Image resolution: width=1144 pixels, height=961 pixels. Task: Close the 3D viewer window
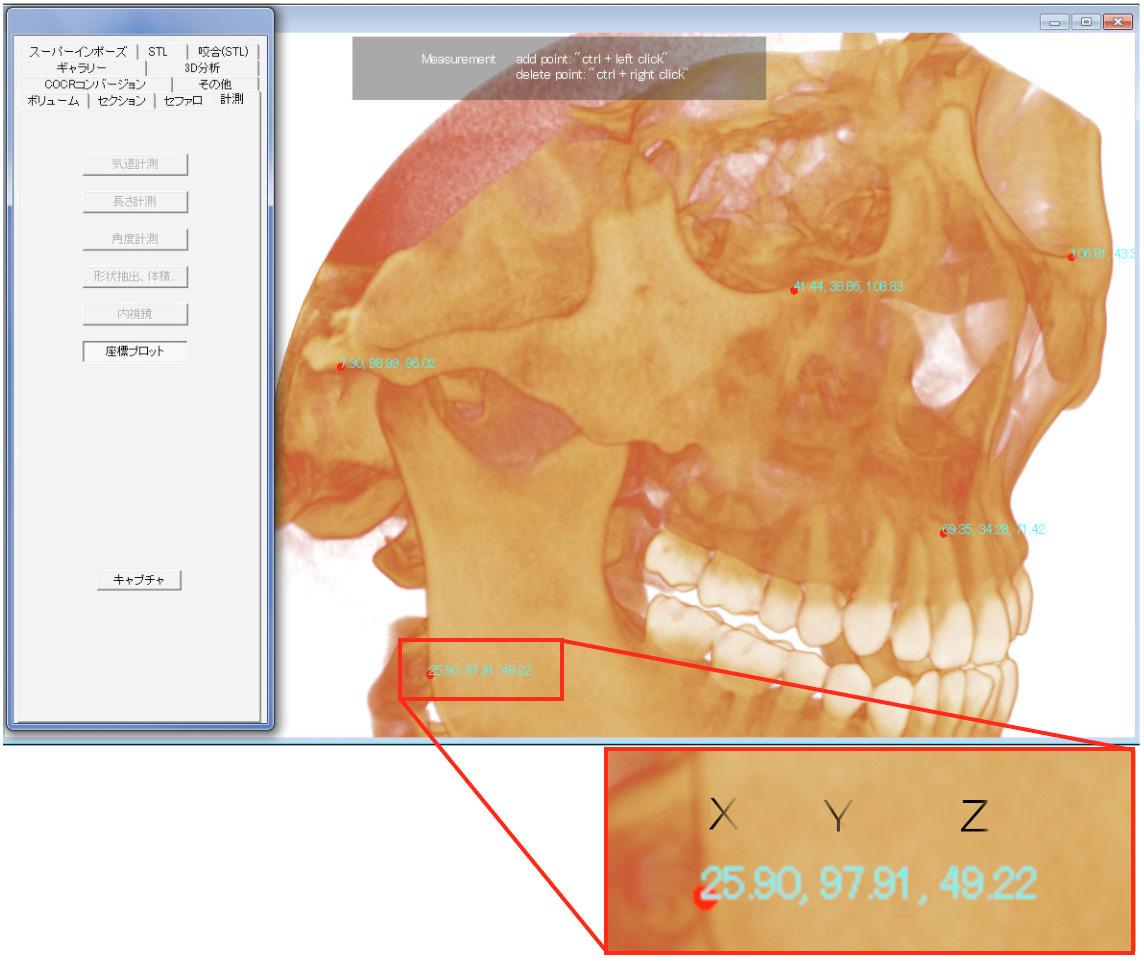point(1118,22)
